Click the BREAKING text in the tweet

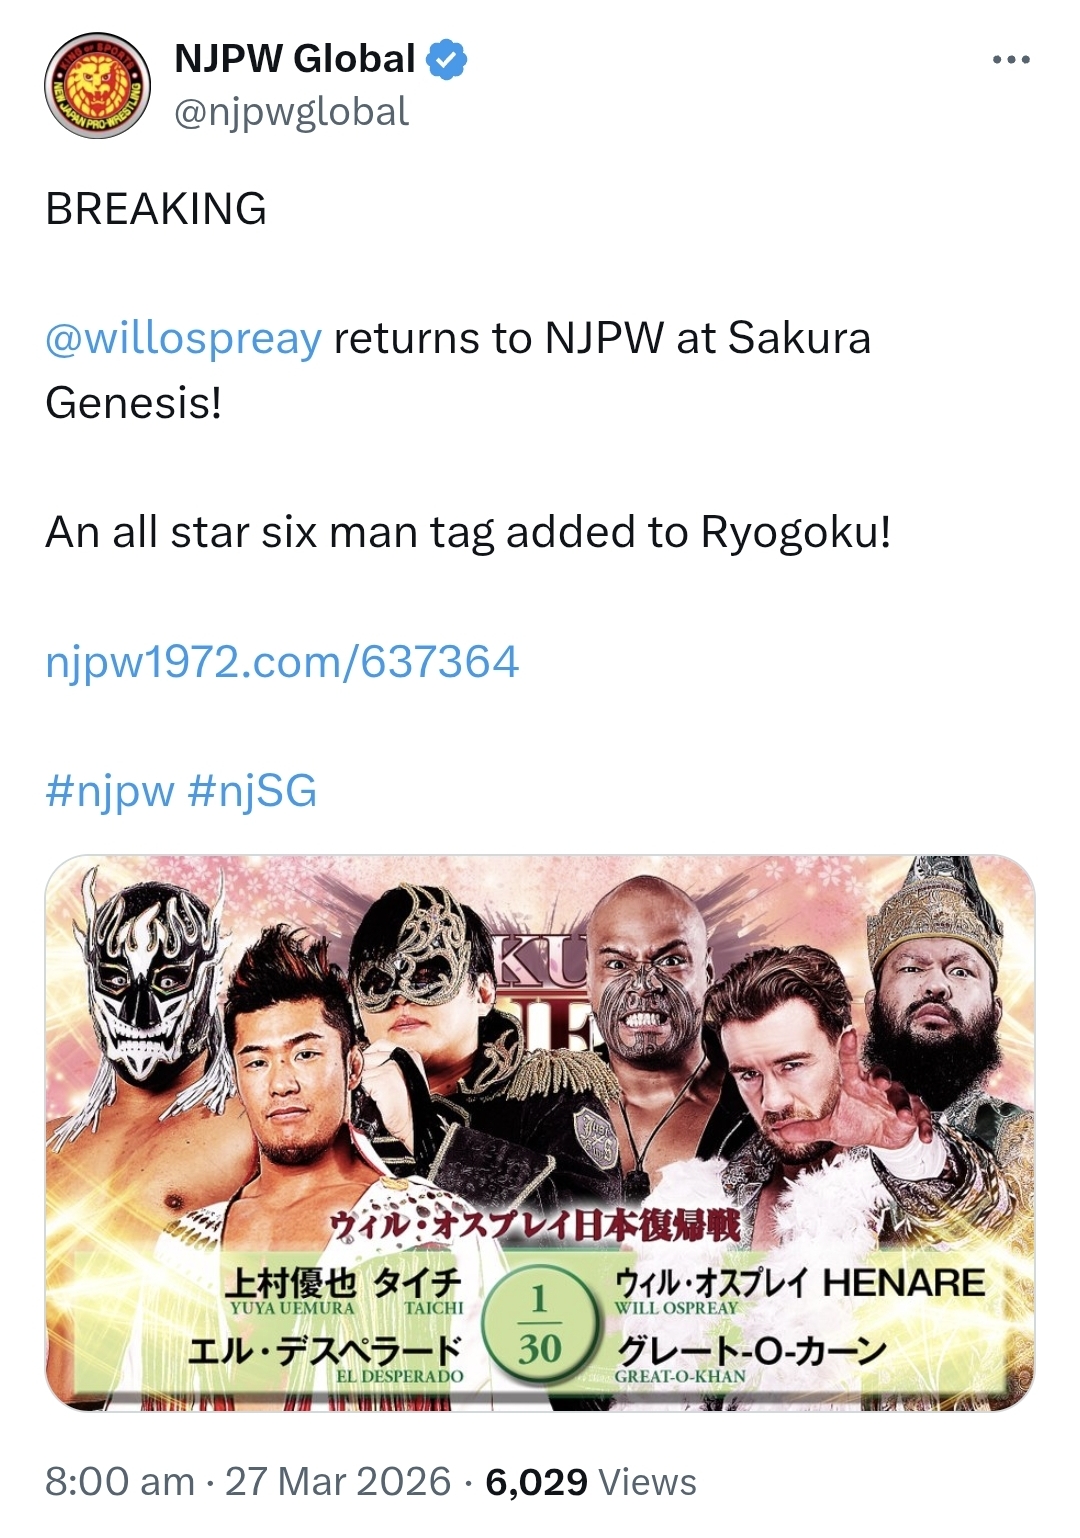(x=156, y=209)
